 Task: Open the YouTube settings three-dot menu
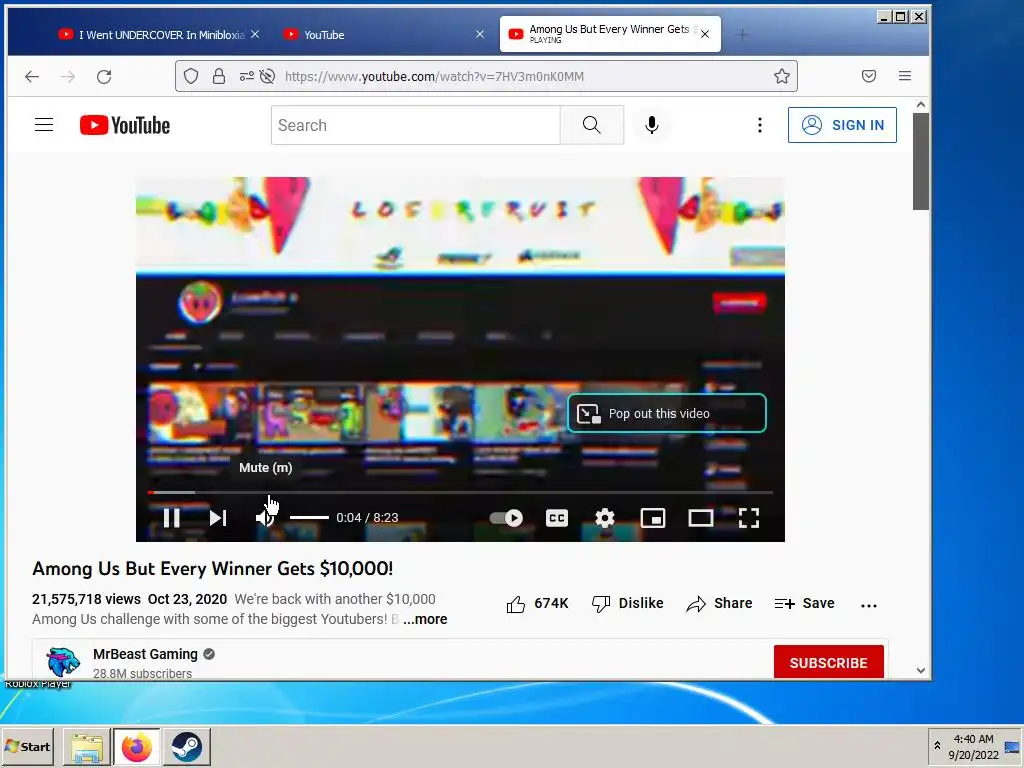click(760, 125)
